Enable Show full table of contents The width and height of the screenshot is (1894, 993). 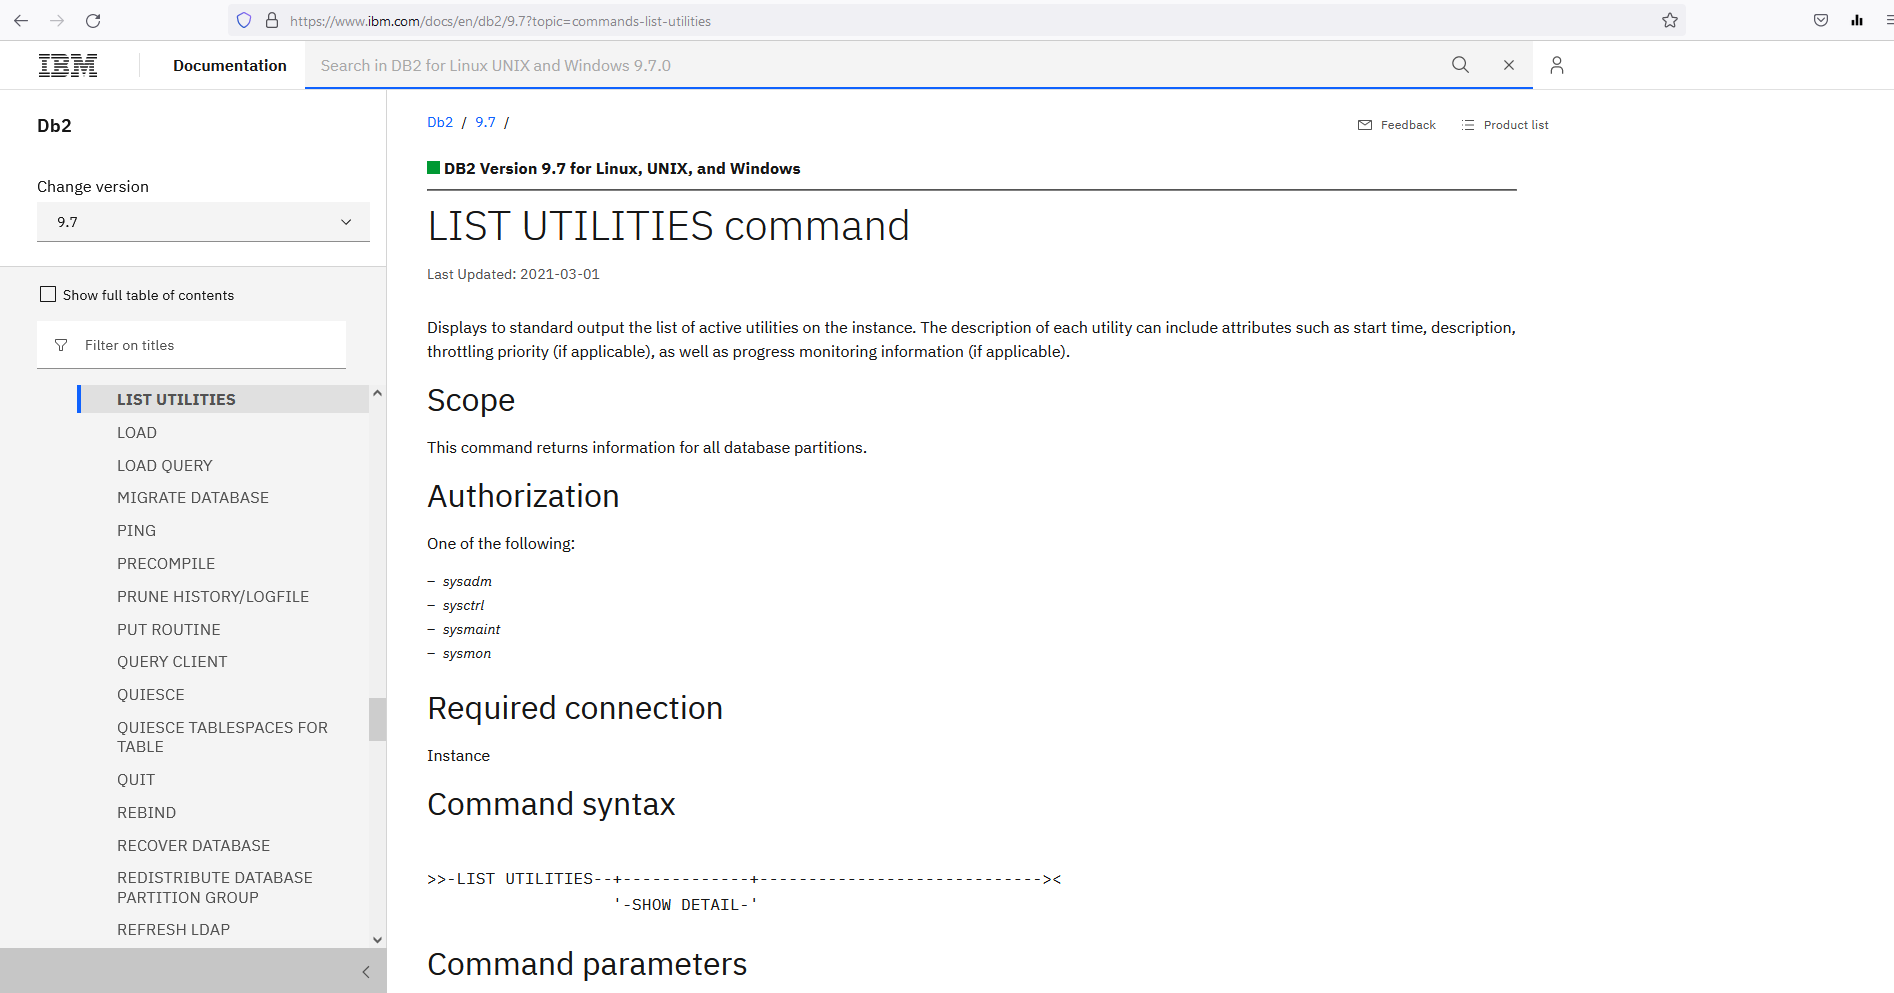click(47, 293)
